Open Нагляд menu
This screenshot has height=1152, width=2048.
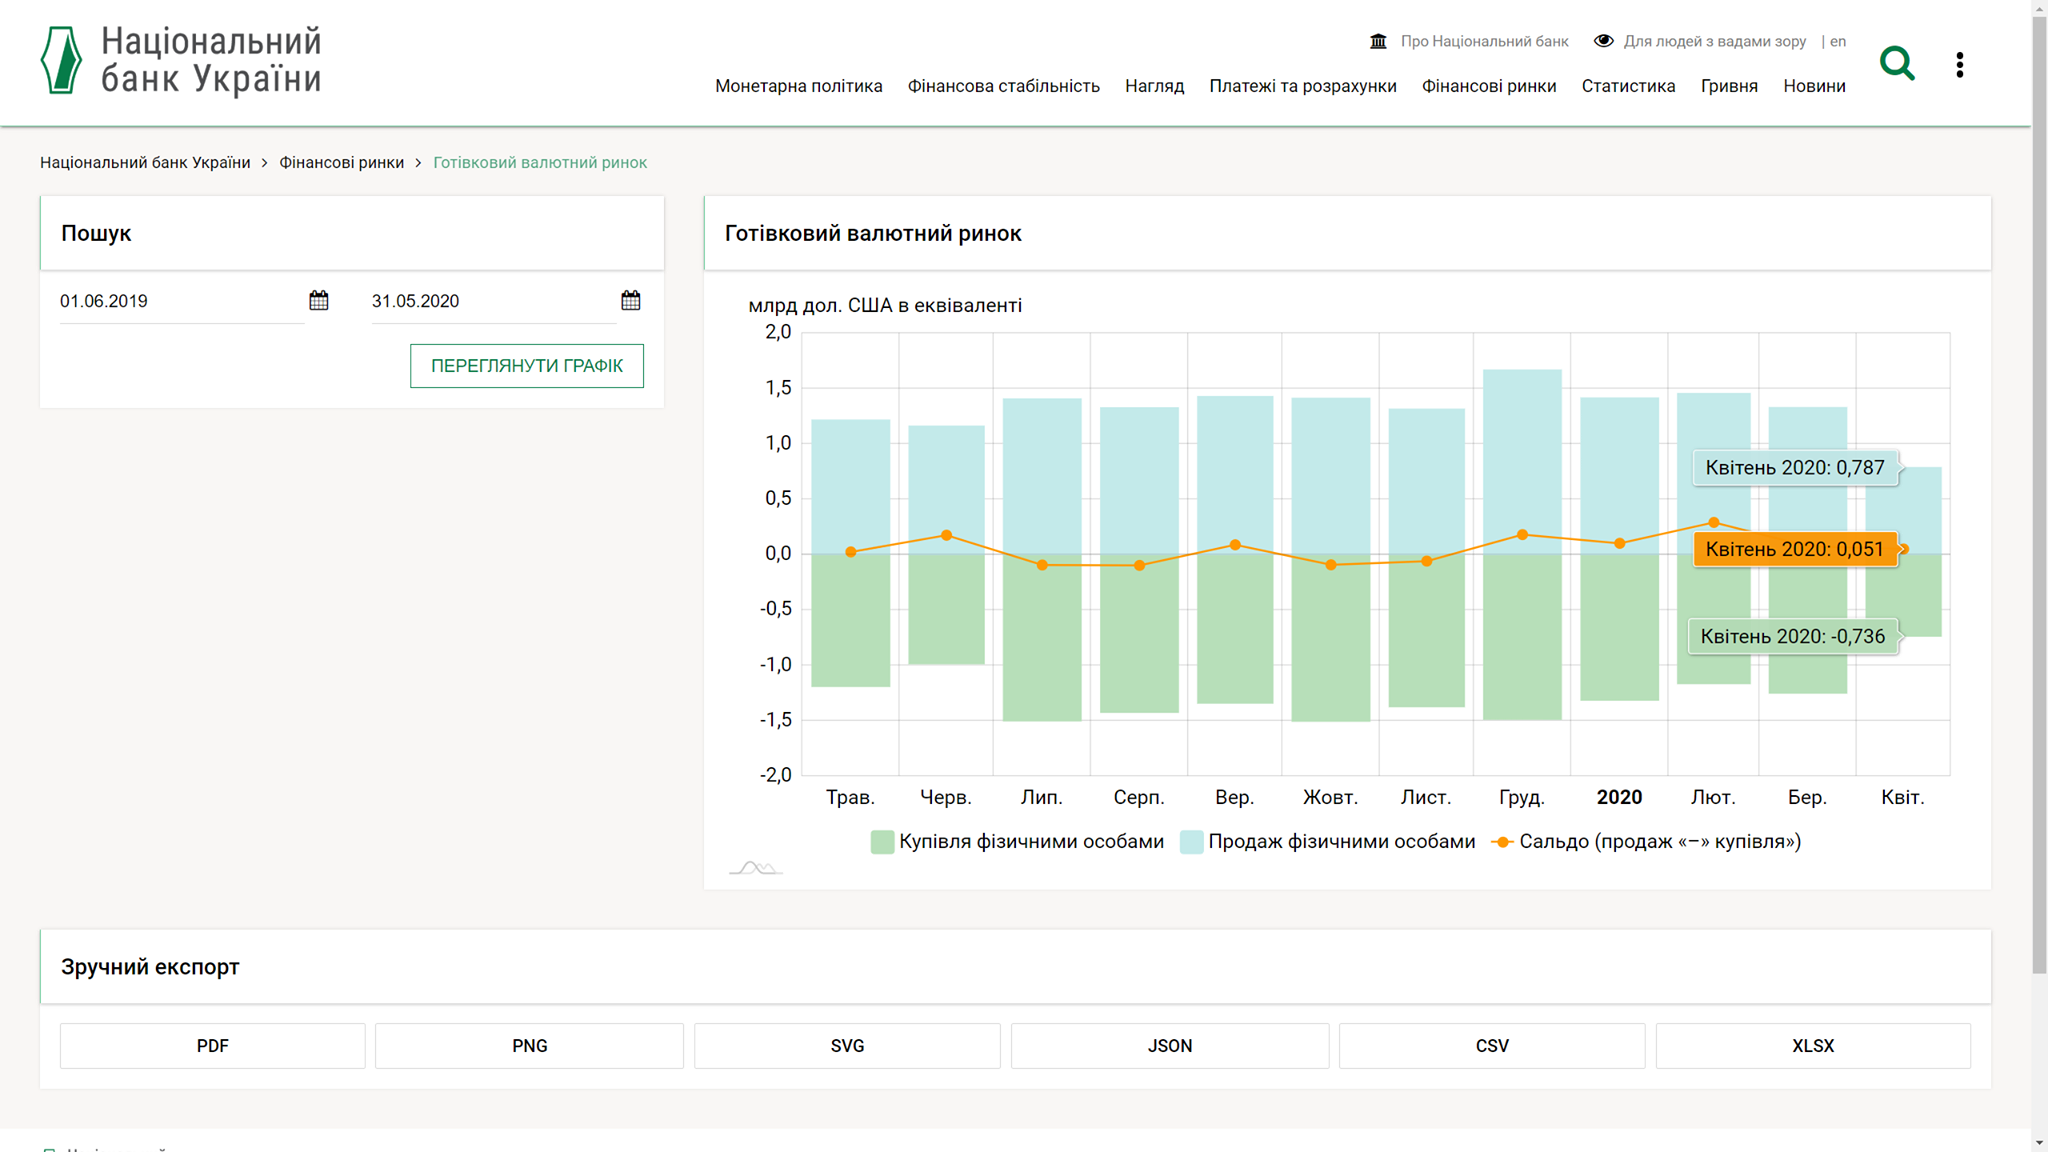pyautogui.click(x=1154, y=86)
